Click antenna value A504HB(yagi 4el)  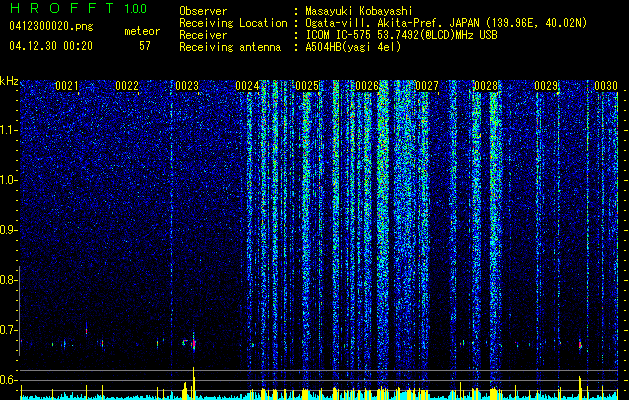(353, 47)
